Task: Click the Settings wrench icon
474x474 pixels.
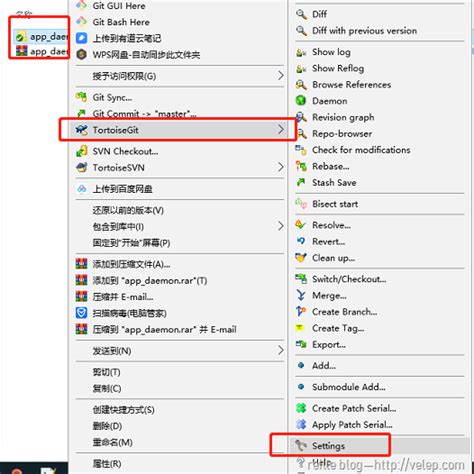Action: [x=301, y=445]
